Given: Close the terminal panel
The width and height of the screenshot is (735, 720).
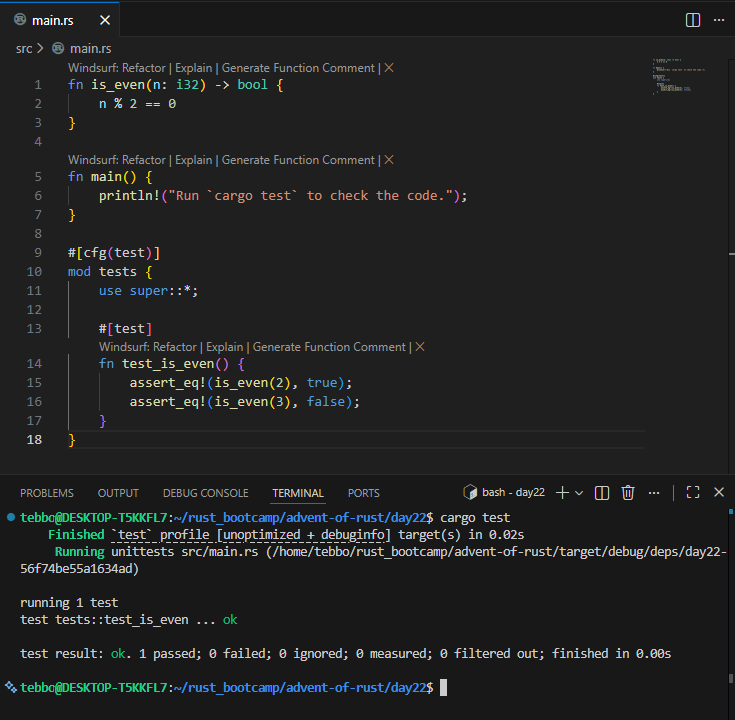Looking at the screenshot, I should click(x=719, y=492).
